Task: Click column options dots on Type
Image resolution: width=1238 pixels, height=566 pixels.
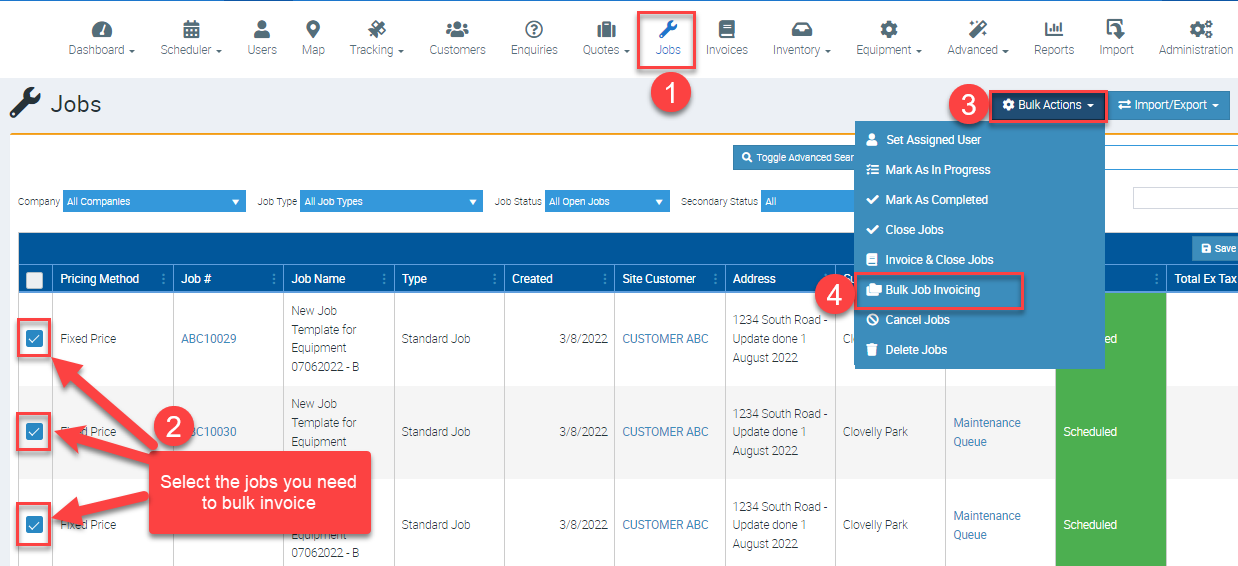Action: (x=494, y=279)
